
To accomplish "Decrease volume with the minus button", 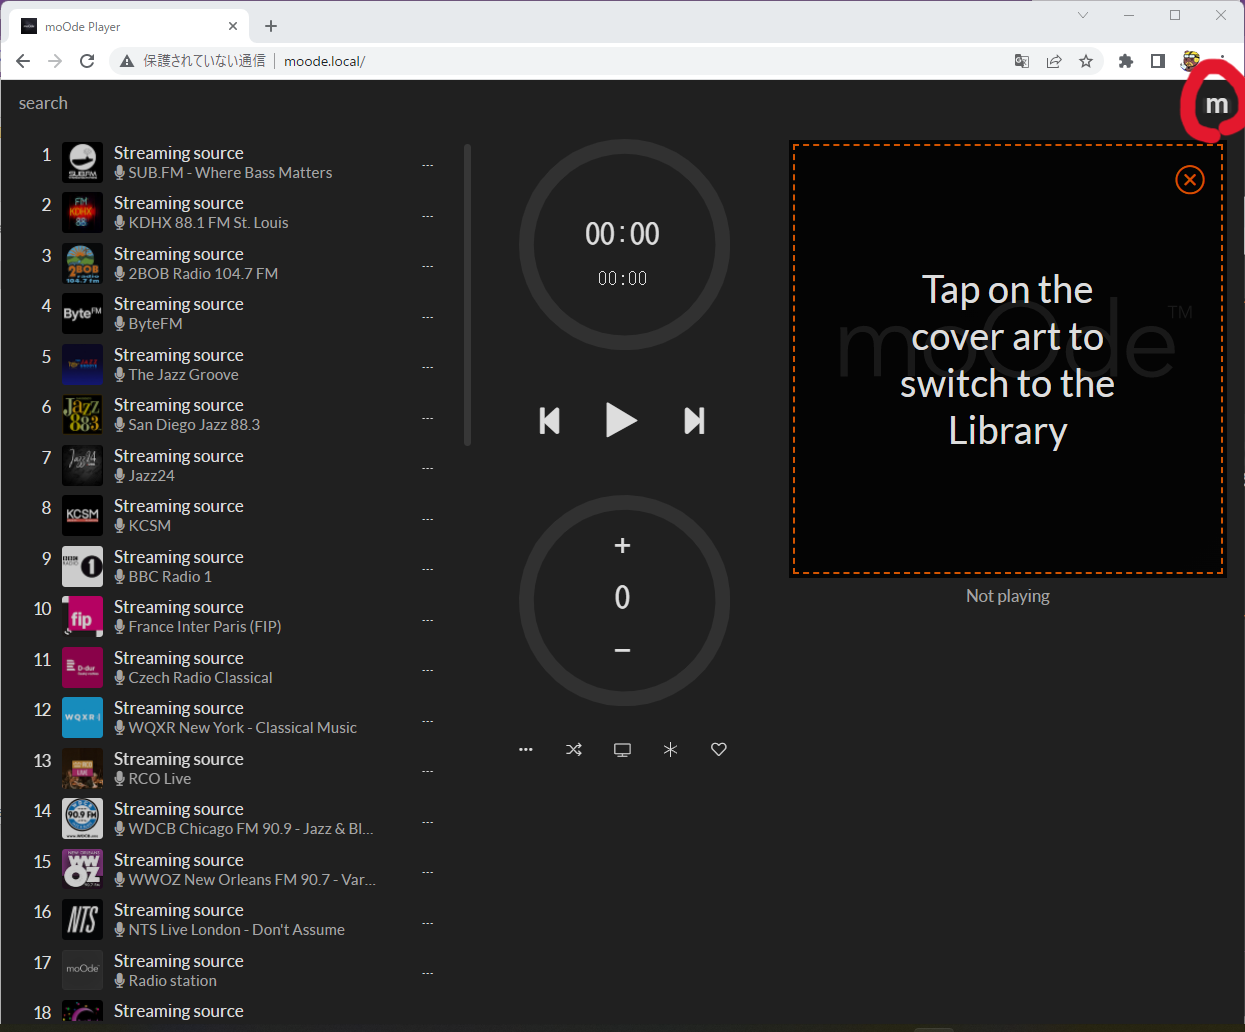I will 622,650.
